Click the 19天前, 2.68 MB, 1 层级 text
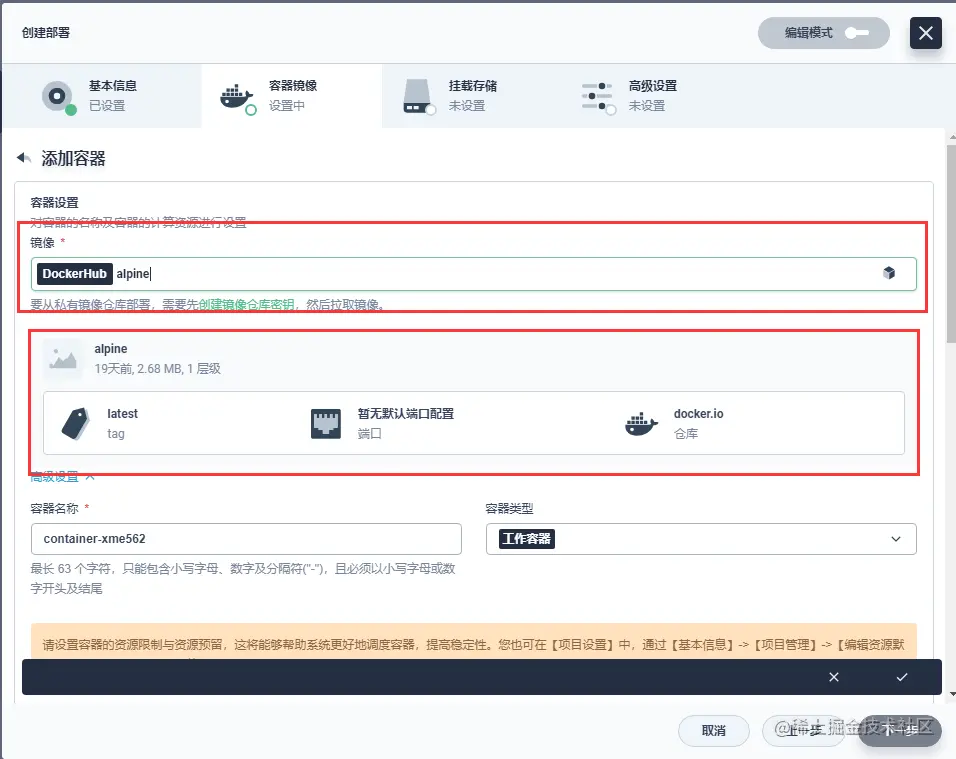956x759 pixels. tap(157, 369)
